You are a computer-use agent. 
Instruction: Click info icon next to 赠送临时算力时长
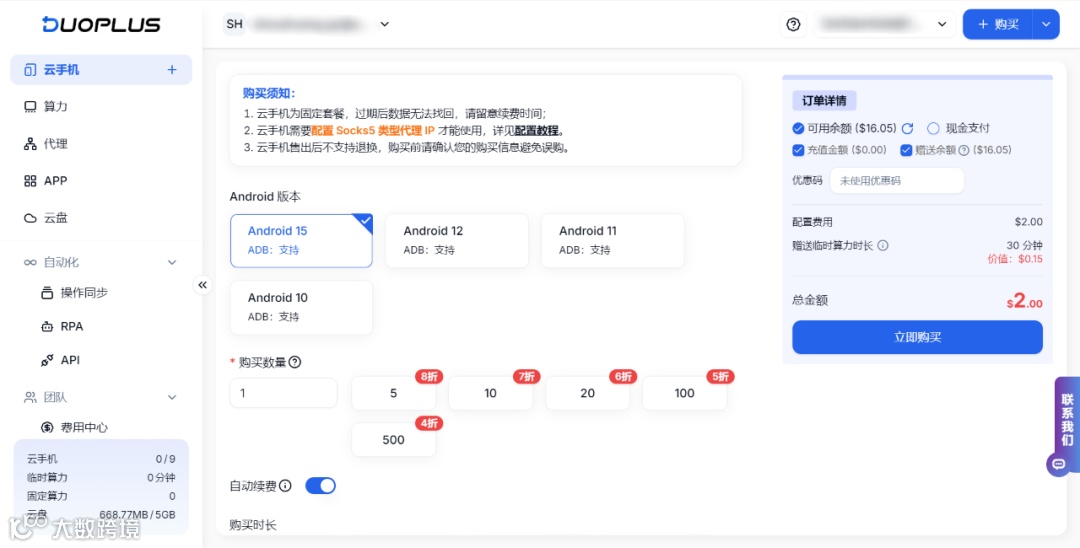883,246
